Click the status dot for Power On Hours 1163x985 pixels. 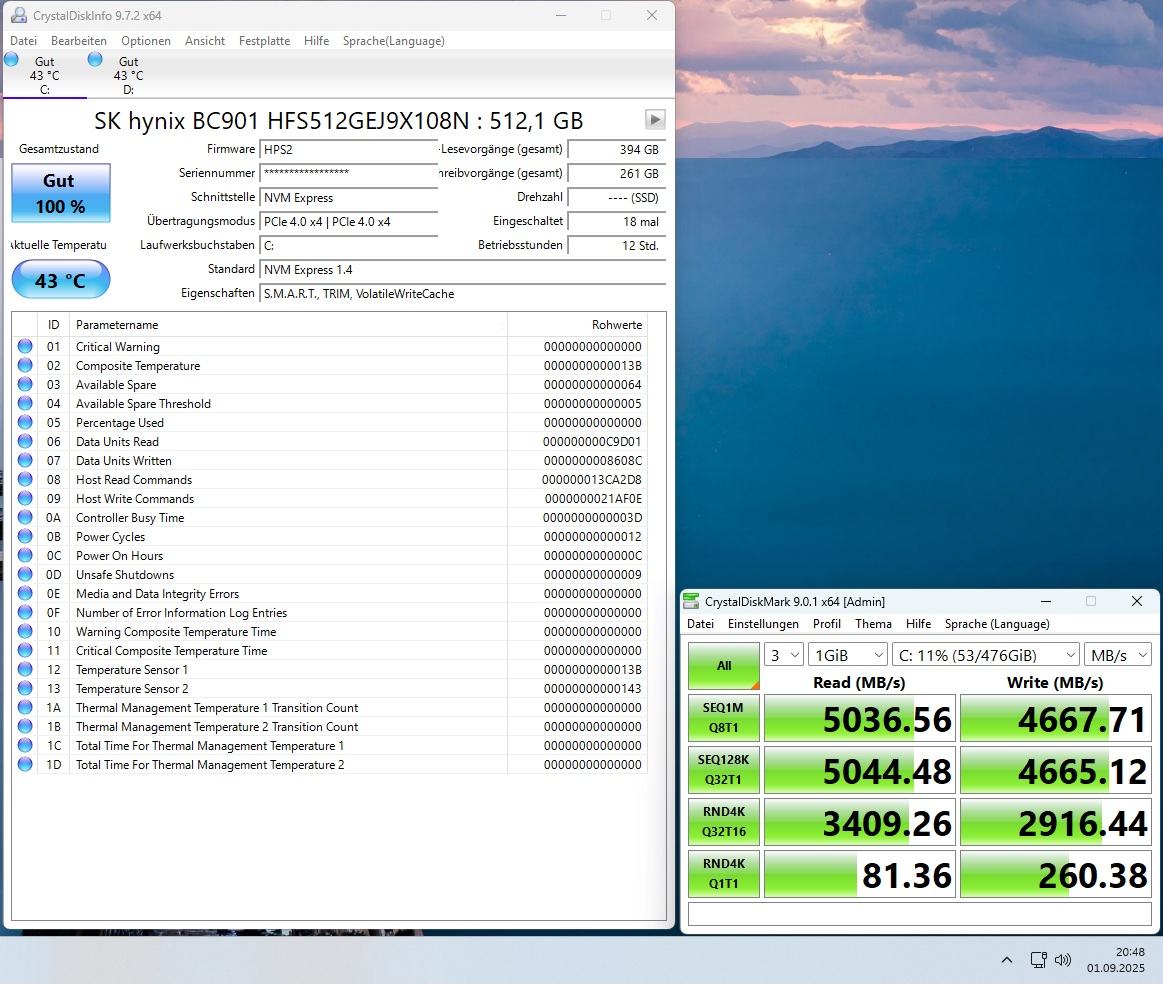click(x=25, y=556)
